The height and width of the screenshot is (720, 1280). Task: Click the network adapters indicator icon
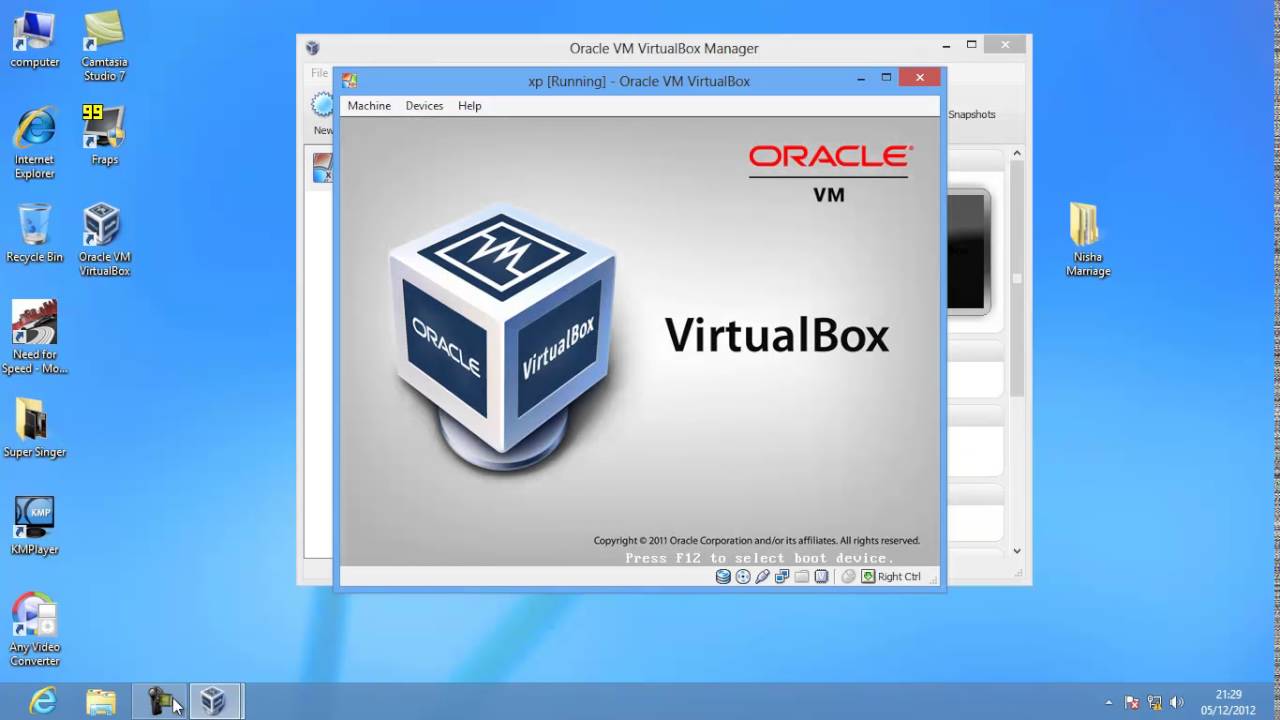coord(782,576)
